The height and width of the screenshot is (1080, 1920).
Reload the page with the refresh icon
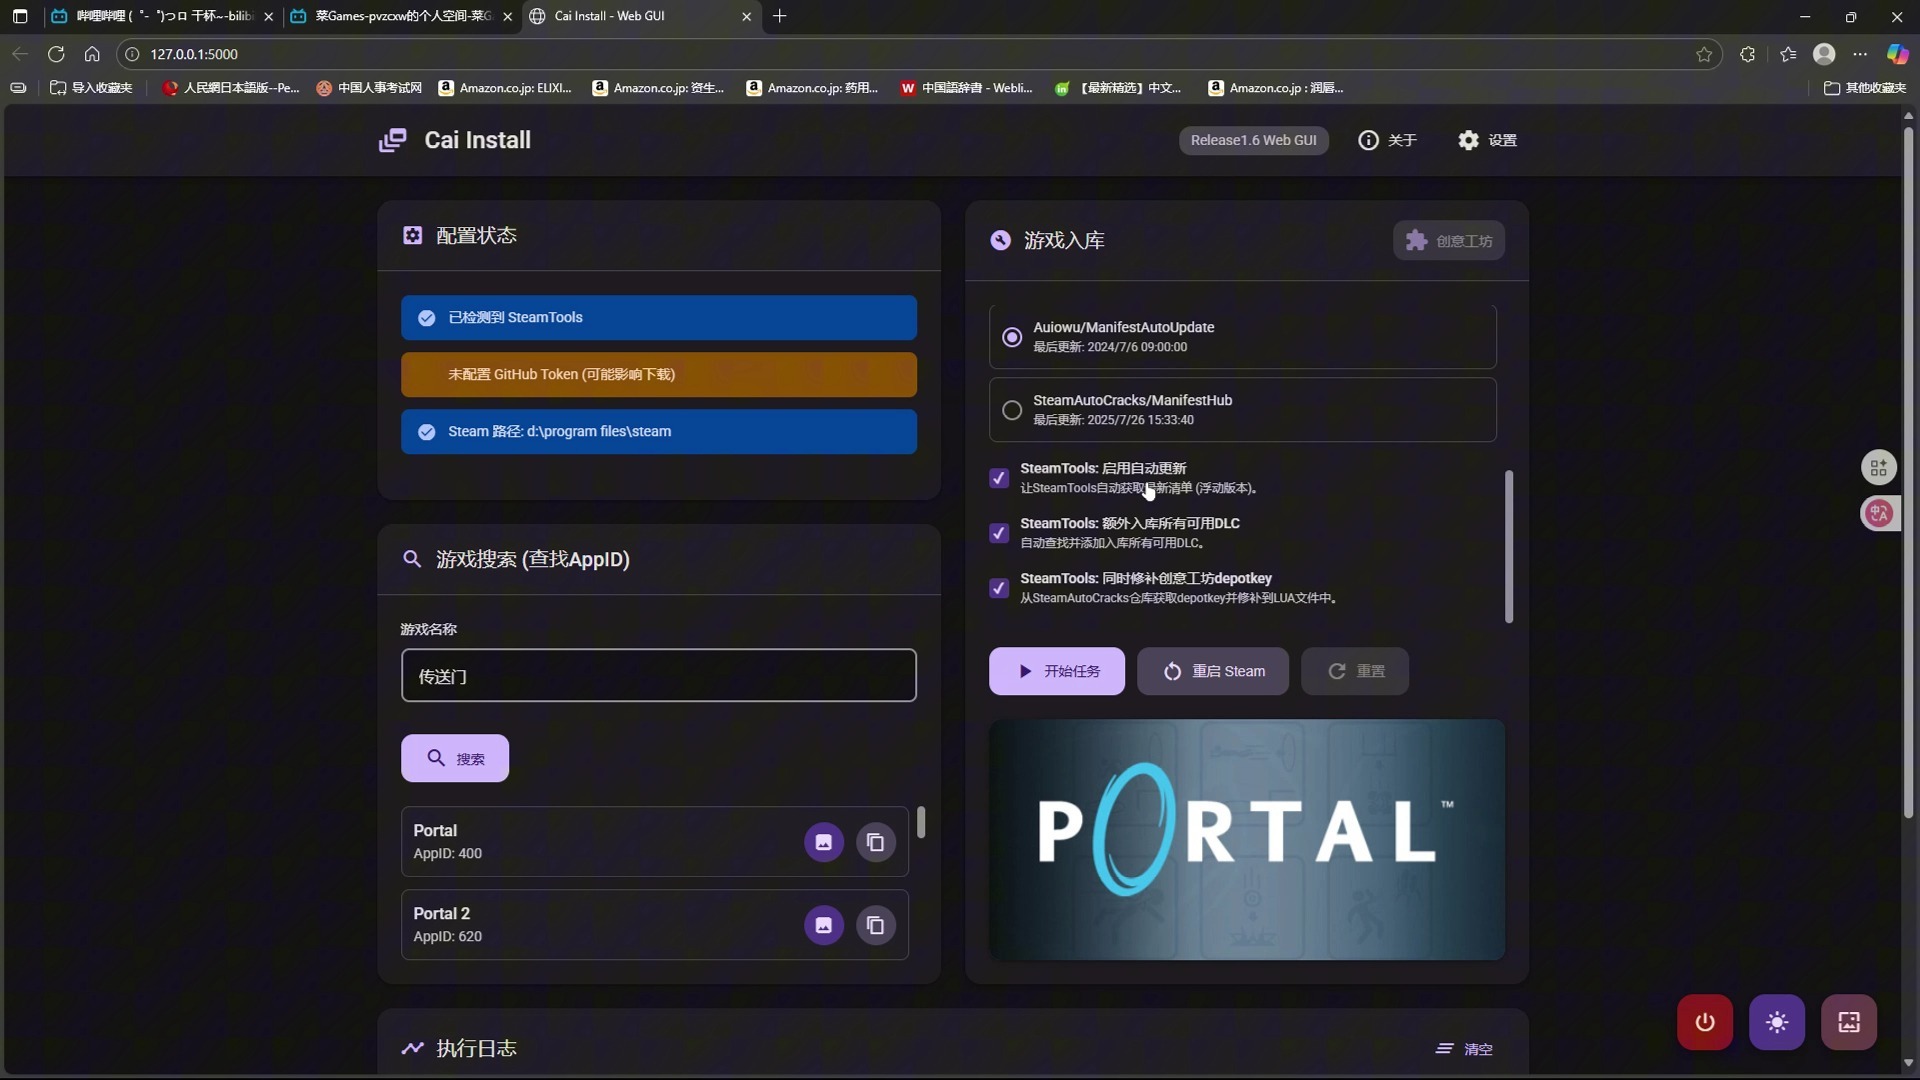56,54
